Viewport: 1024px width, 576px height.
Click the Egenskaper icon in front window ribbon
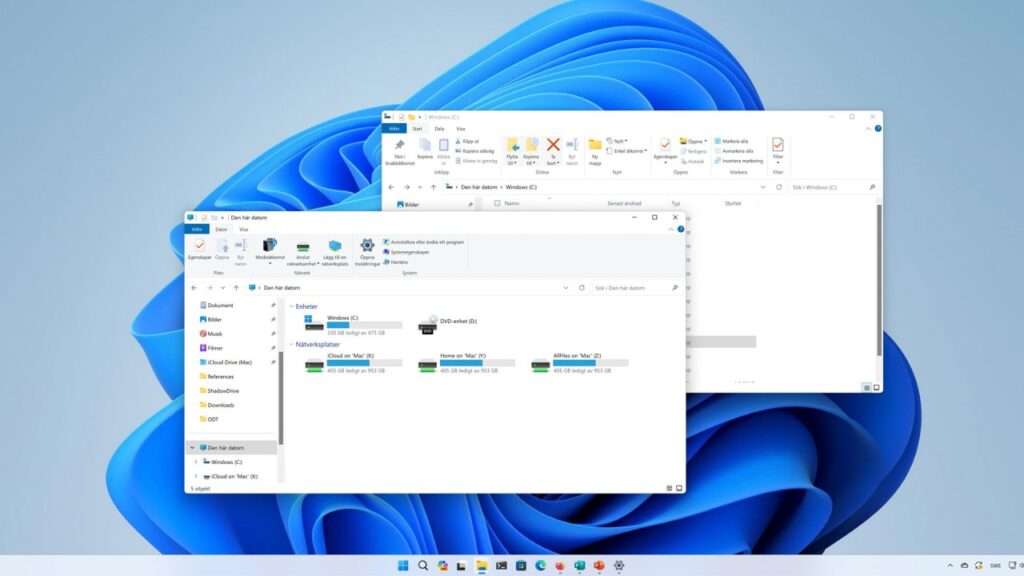tap(200, 246)
